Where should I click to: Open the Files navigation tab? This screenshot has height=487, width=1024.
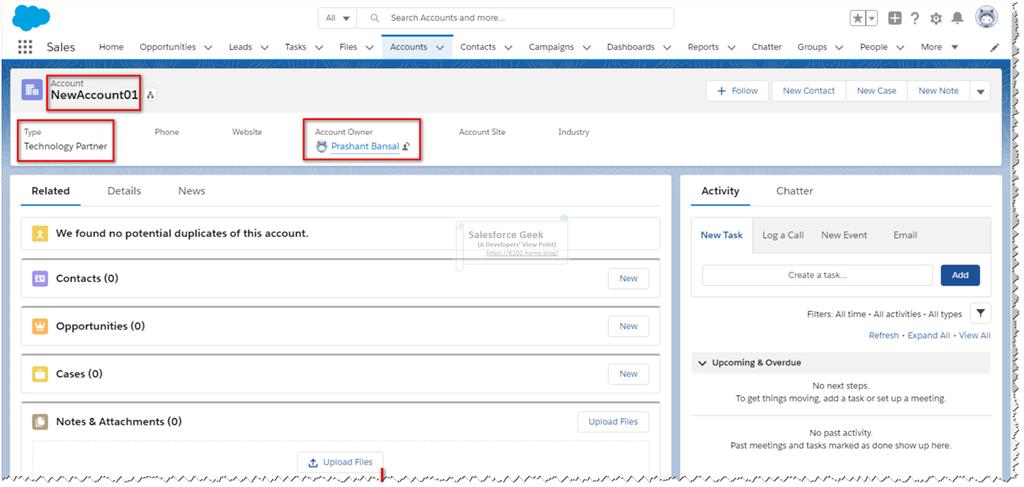coord(348,47)
